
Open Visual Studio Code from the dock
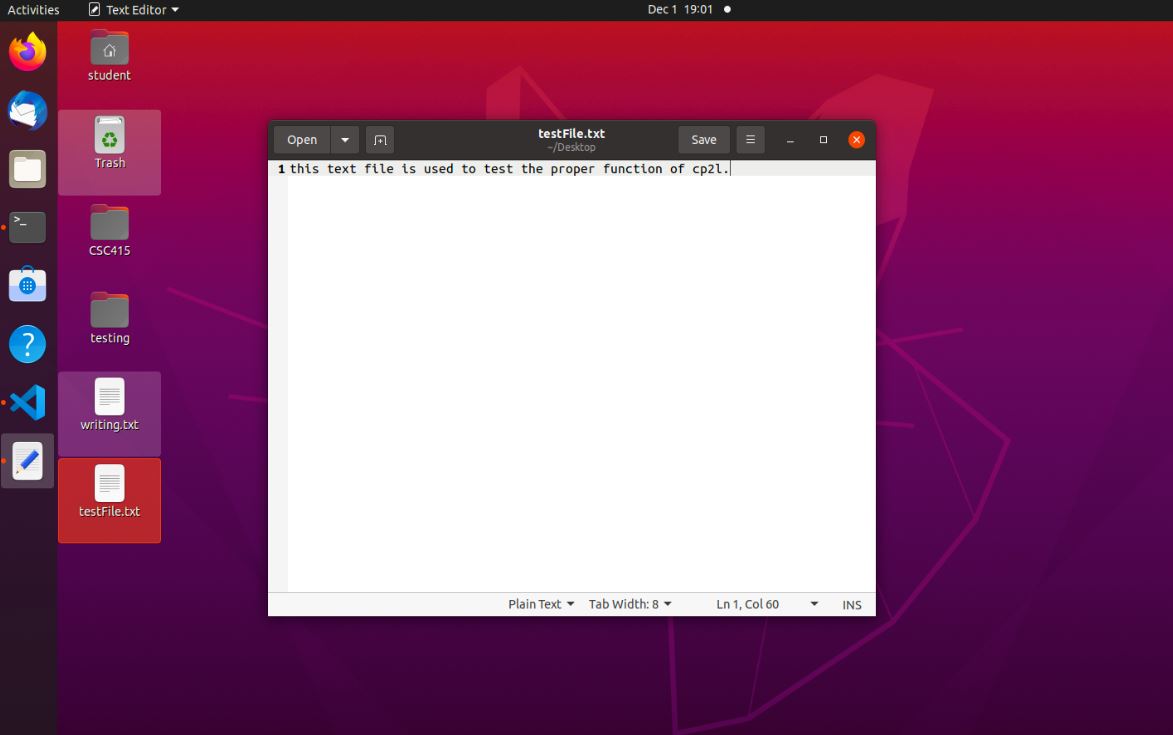(x=28, y=403)
